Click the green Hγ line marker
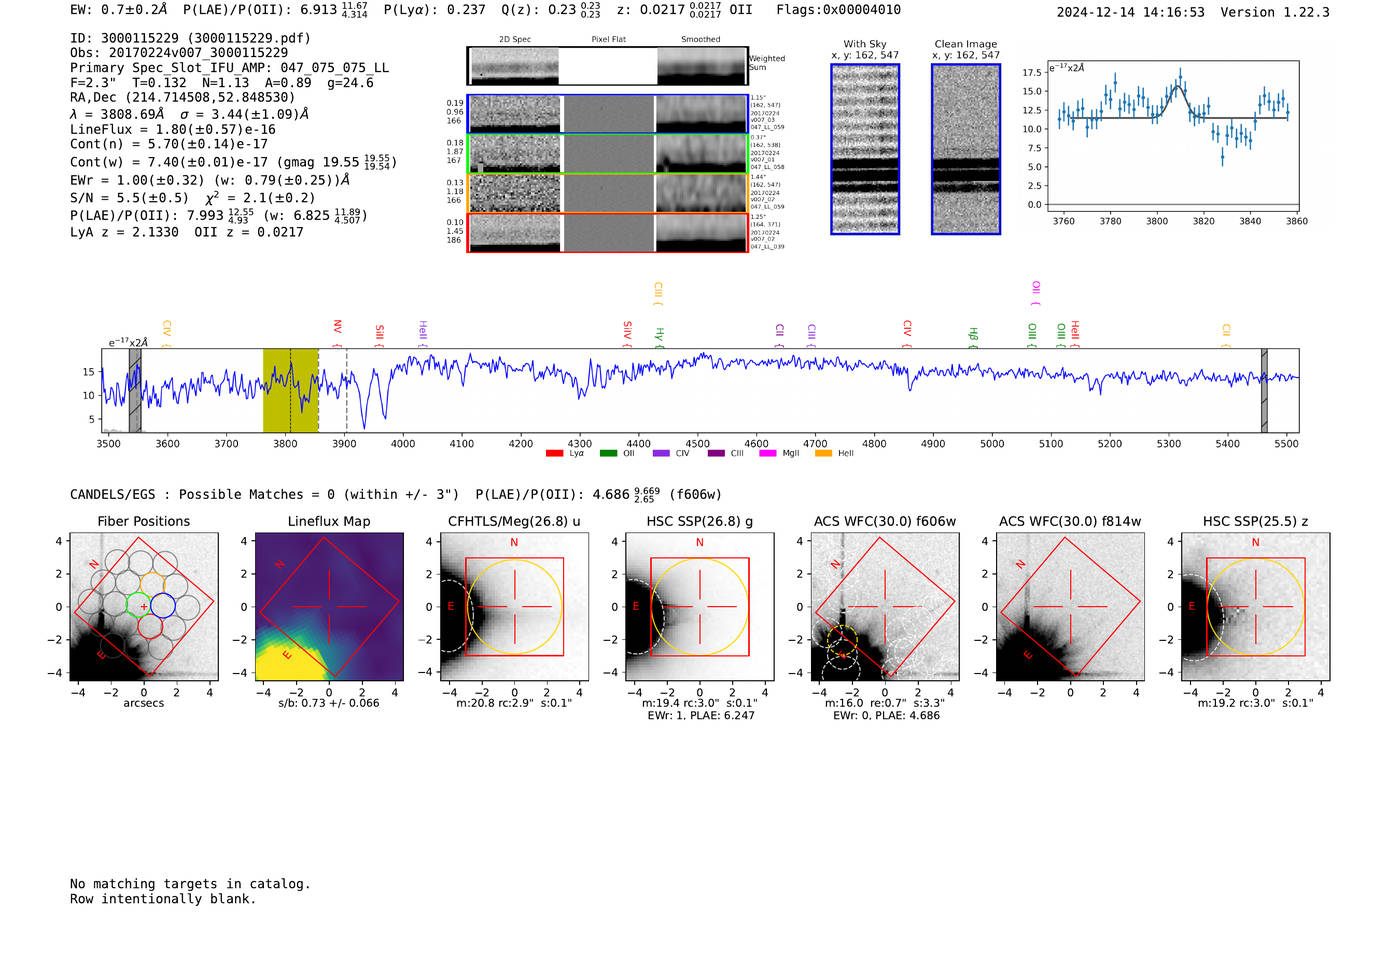Image resolution: width=1400 pixels, height=953 pixels. click(659, 337)
